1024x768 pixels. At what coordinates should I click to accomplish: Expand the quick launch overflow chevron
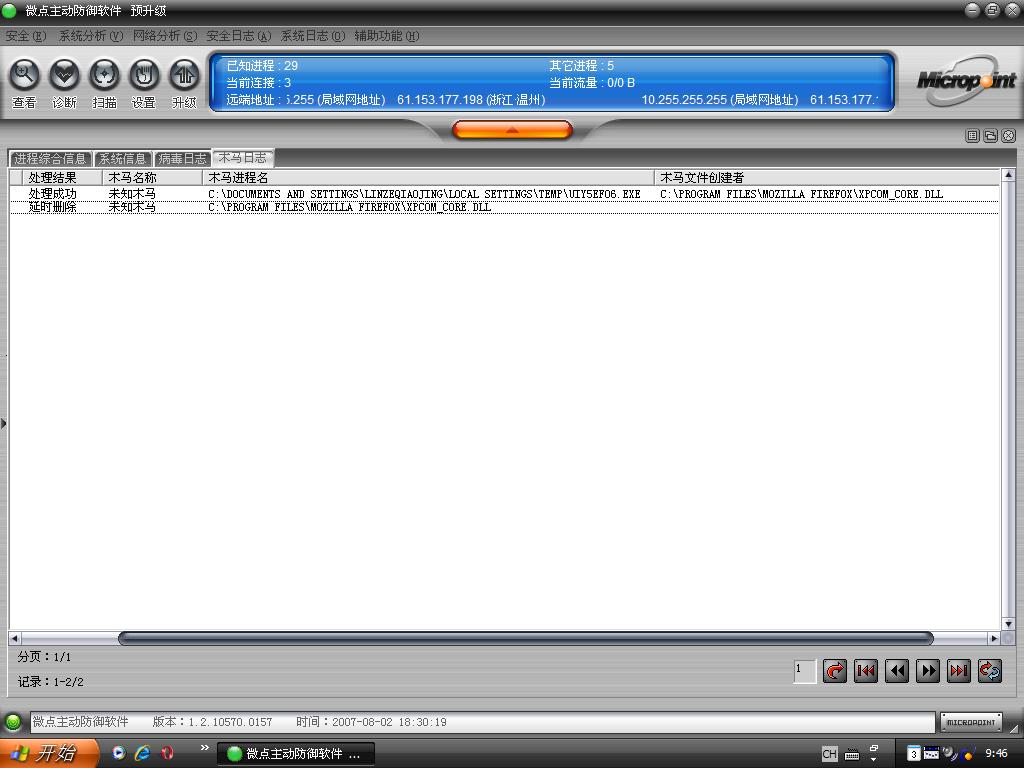204,748
